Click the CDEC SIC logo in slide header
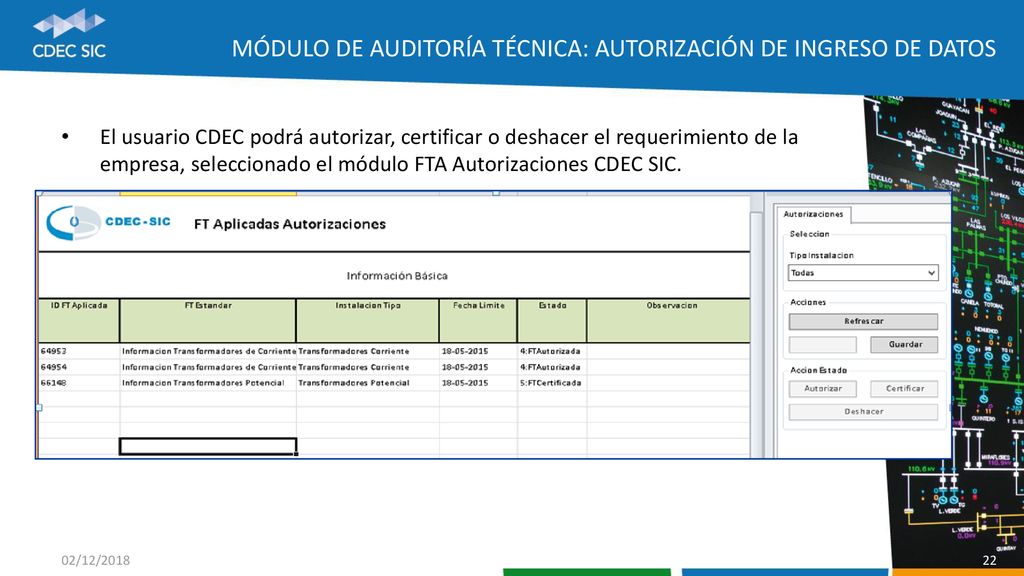 click(x=69, y=33)
